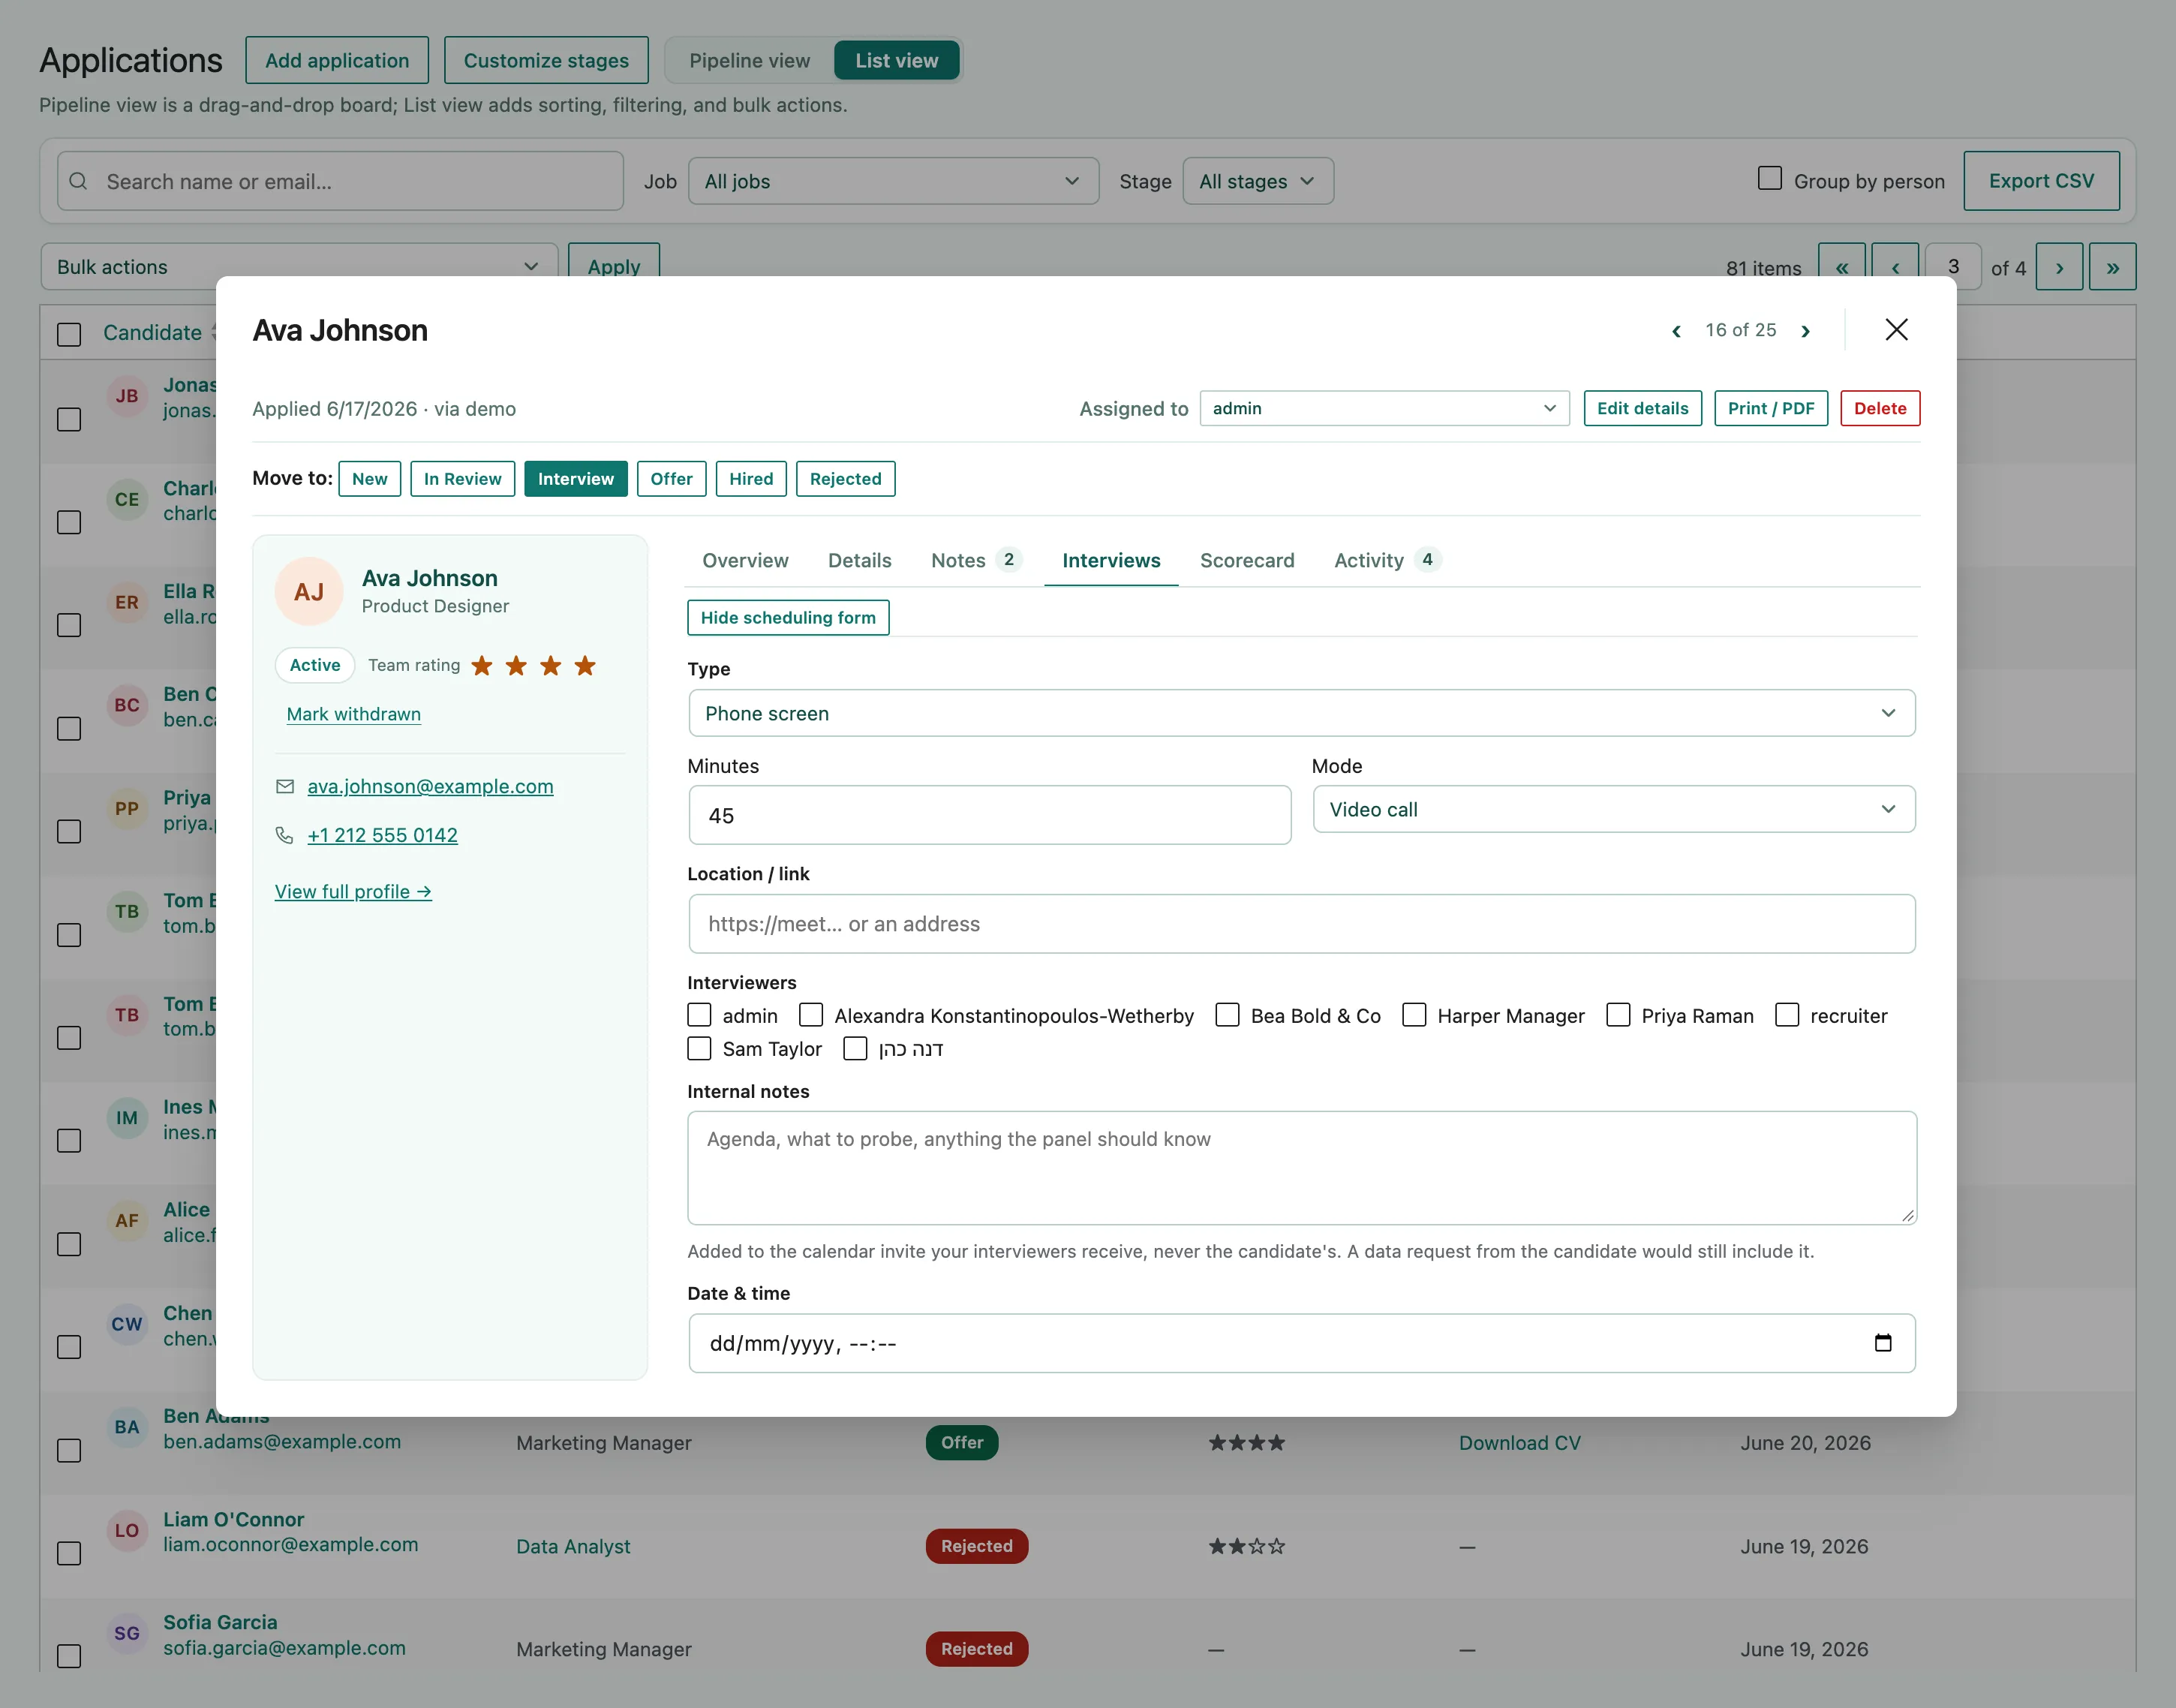Expand the All jobs filter dropdown
2176x1708 pixels.
click(x=893, y=181)
